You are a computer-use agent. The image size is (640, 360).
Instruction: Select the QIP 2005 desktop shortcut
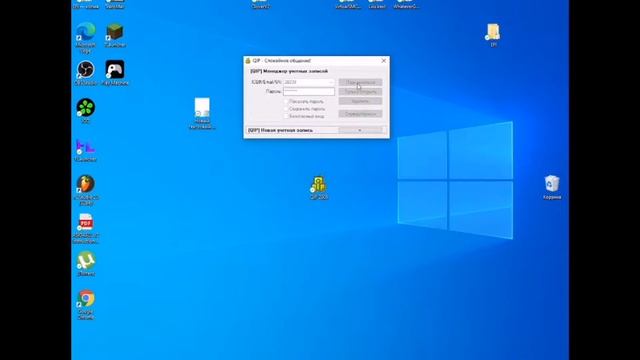click(318, 184)
